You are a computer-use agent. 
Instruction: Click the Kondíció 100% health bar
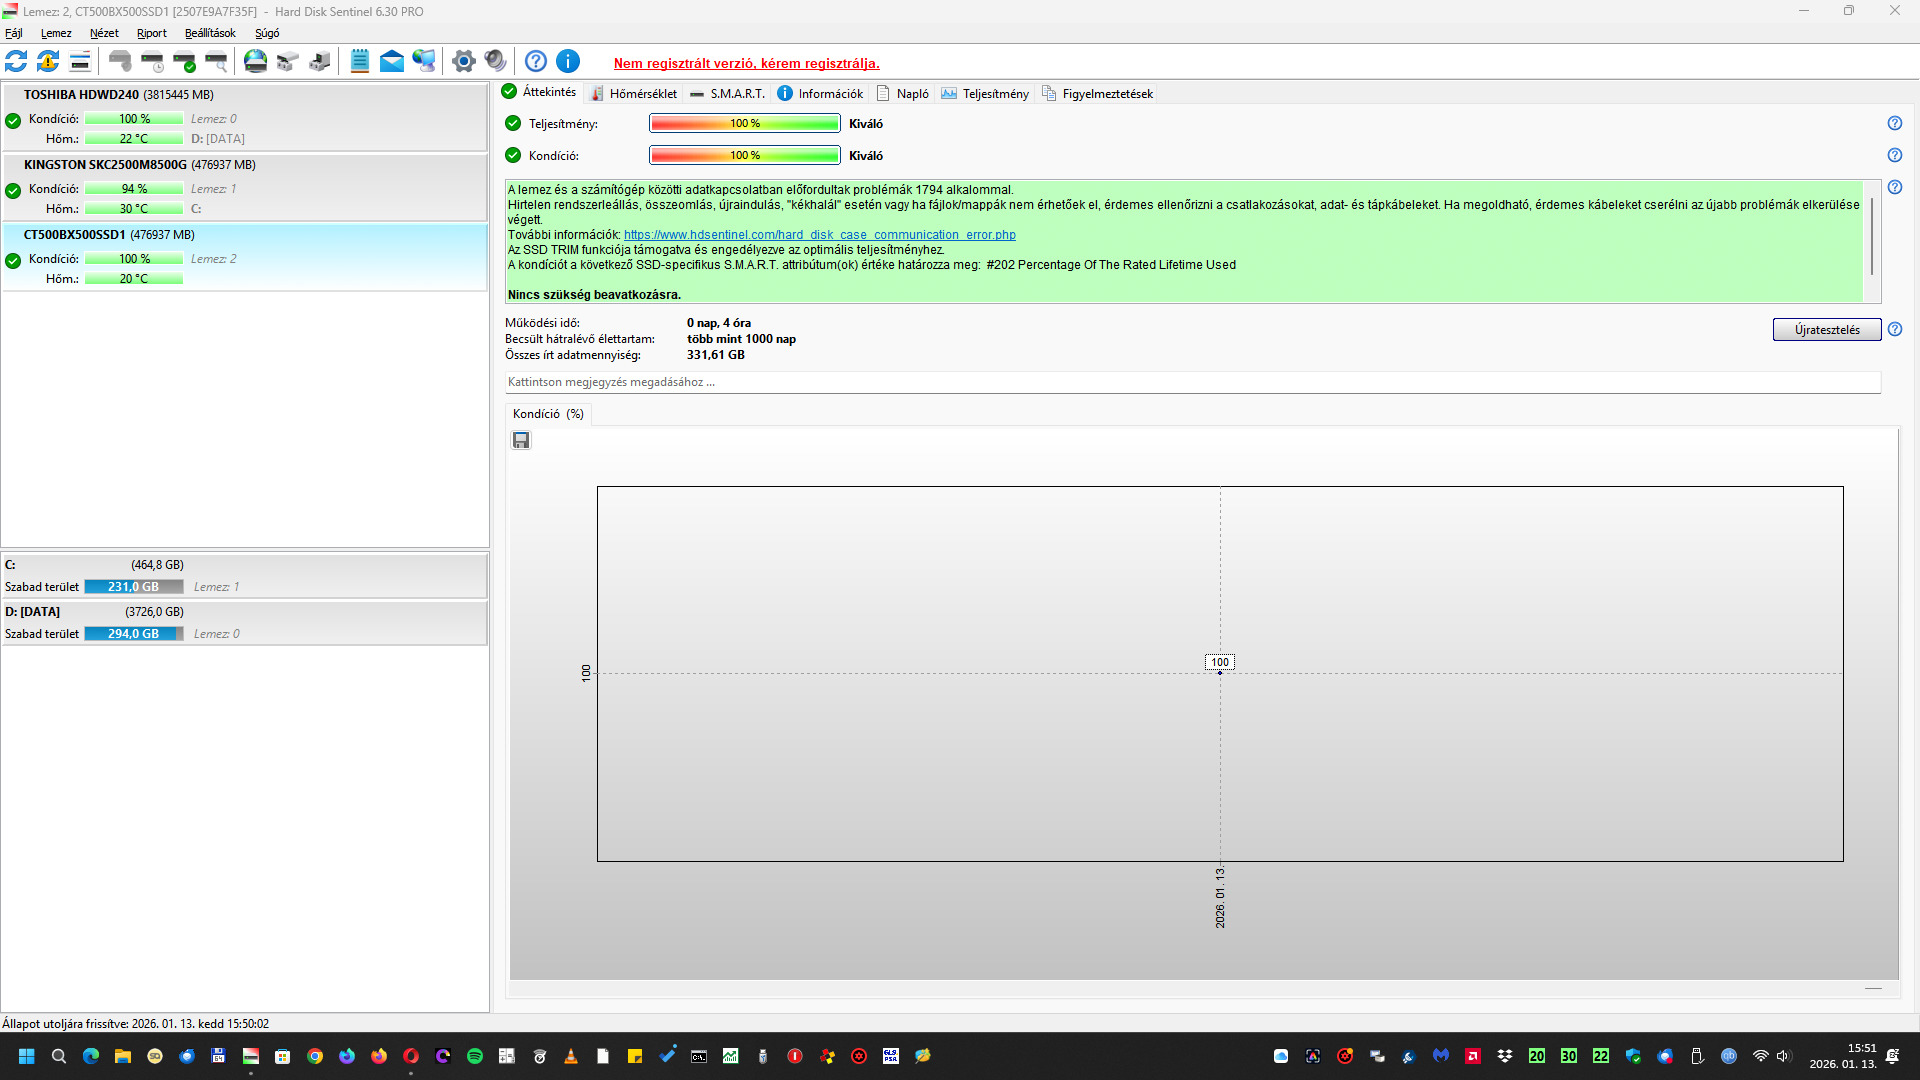(744, 155)
